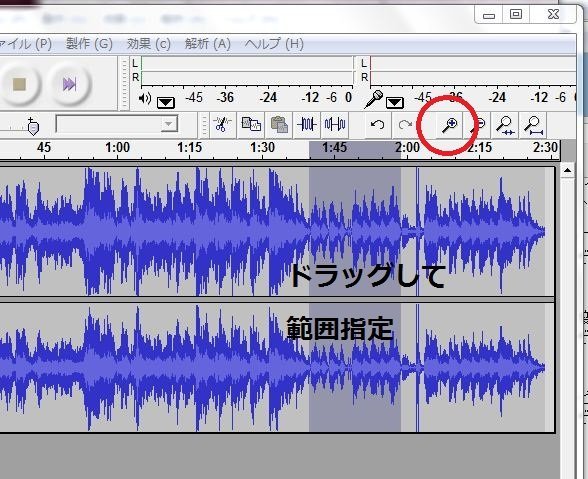
Task: Click the Silence audio icon
Action: click(335, 125)
